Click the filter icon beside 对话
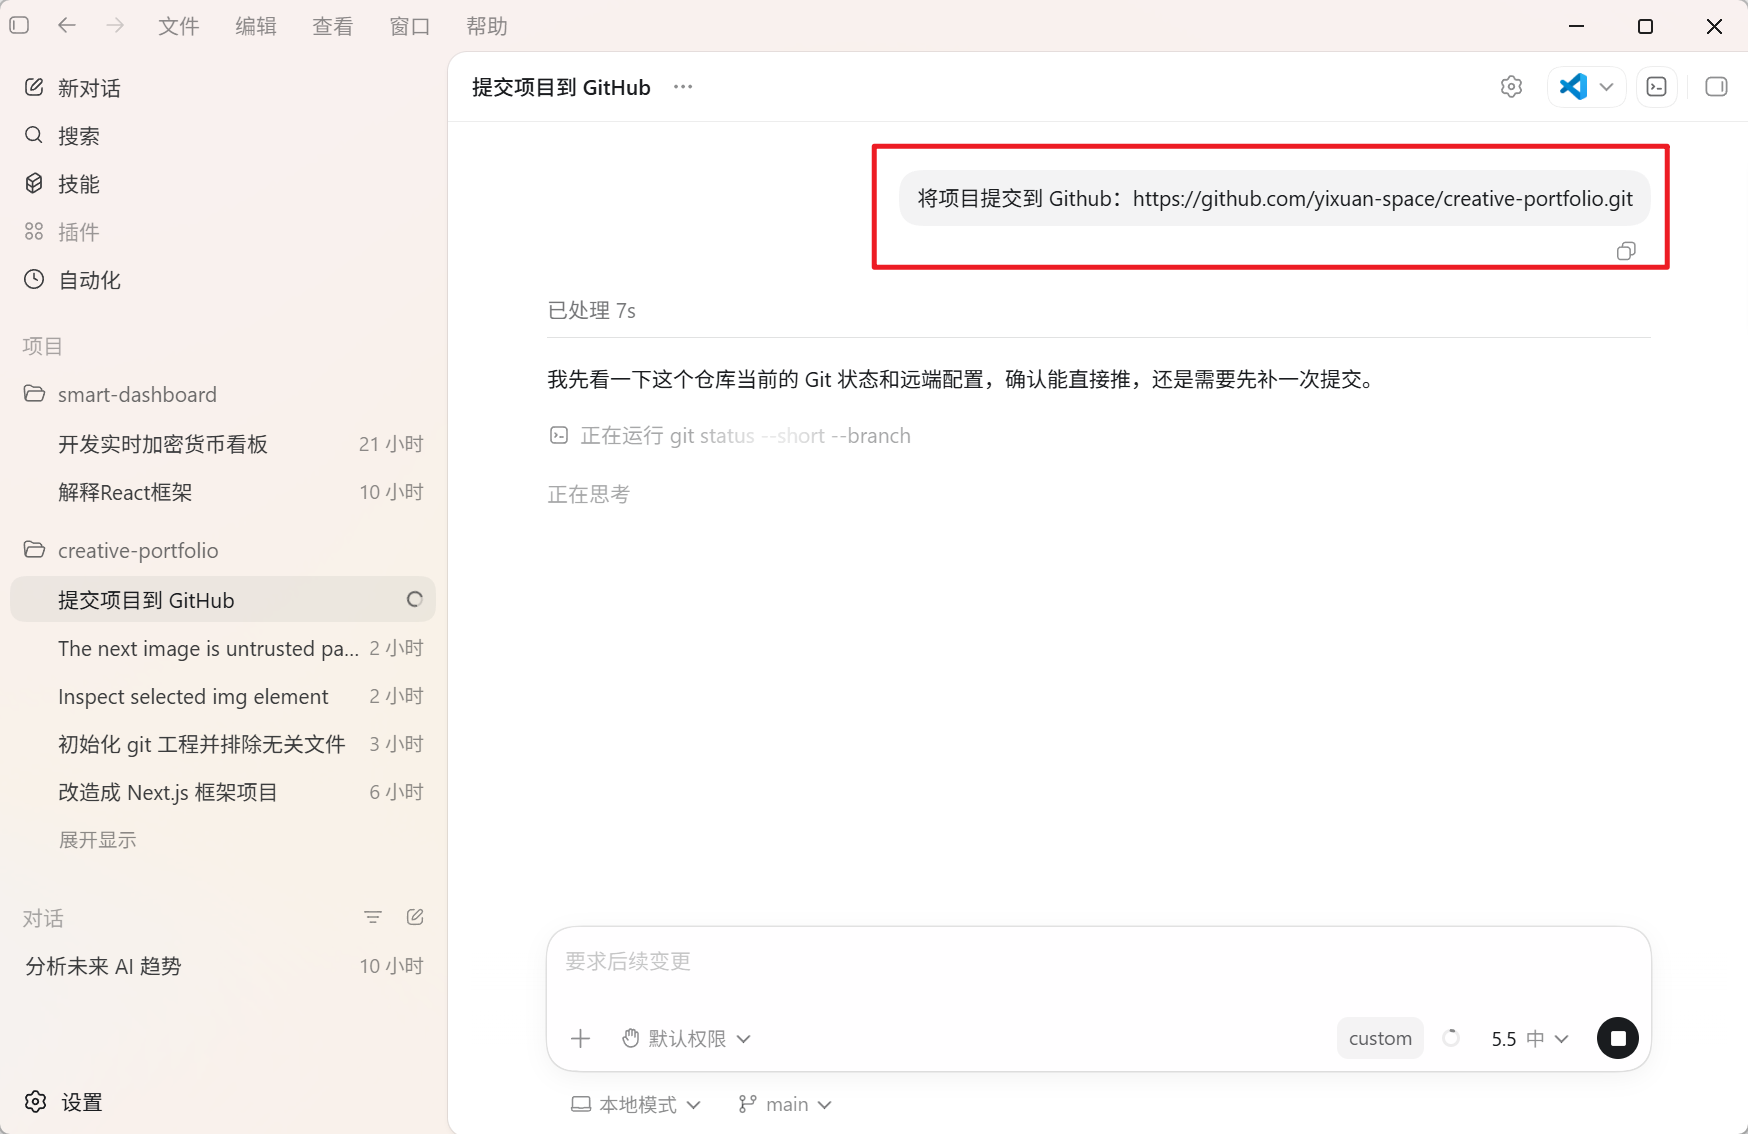 [373, 917]
